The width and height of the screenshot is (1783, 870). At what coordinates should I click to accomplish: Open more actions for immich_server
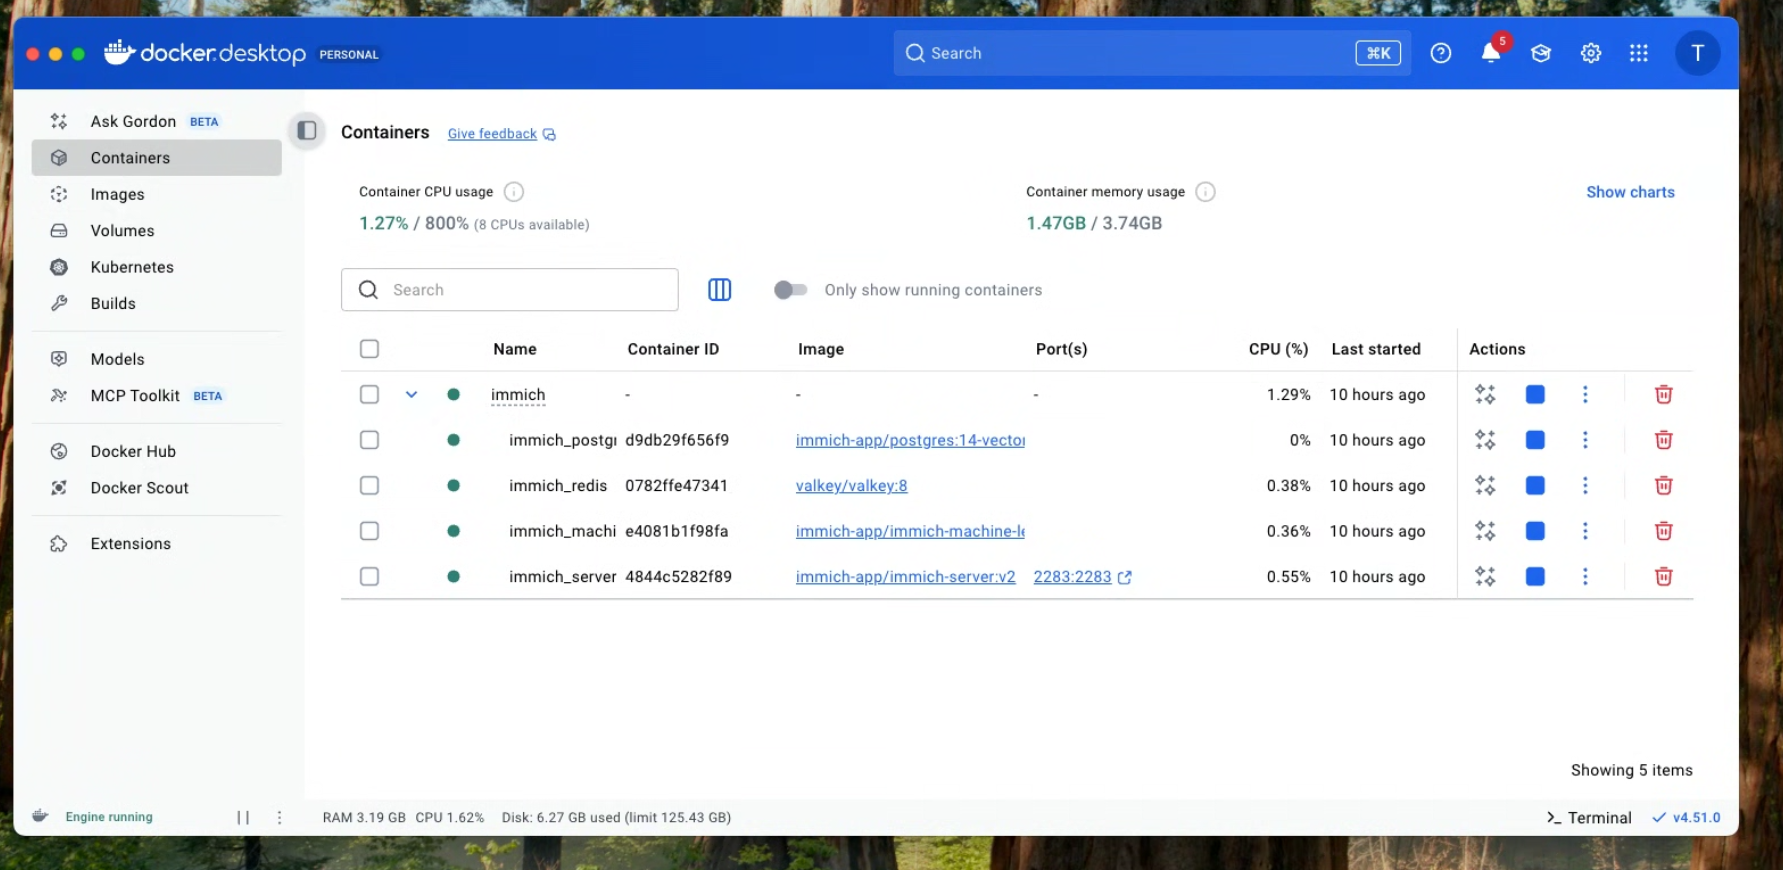[x=1585, y=576]
